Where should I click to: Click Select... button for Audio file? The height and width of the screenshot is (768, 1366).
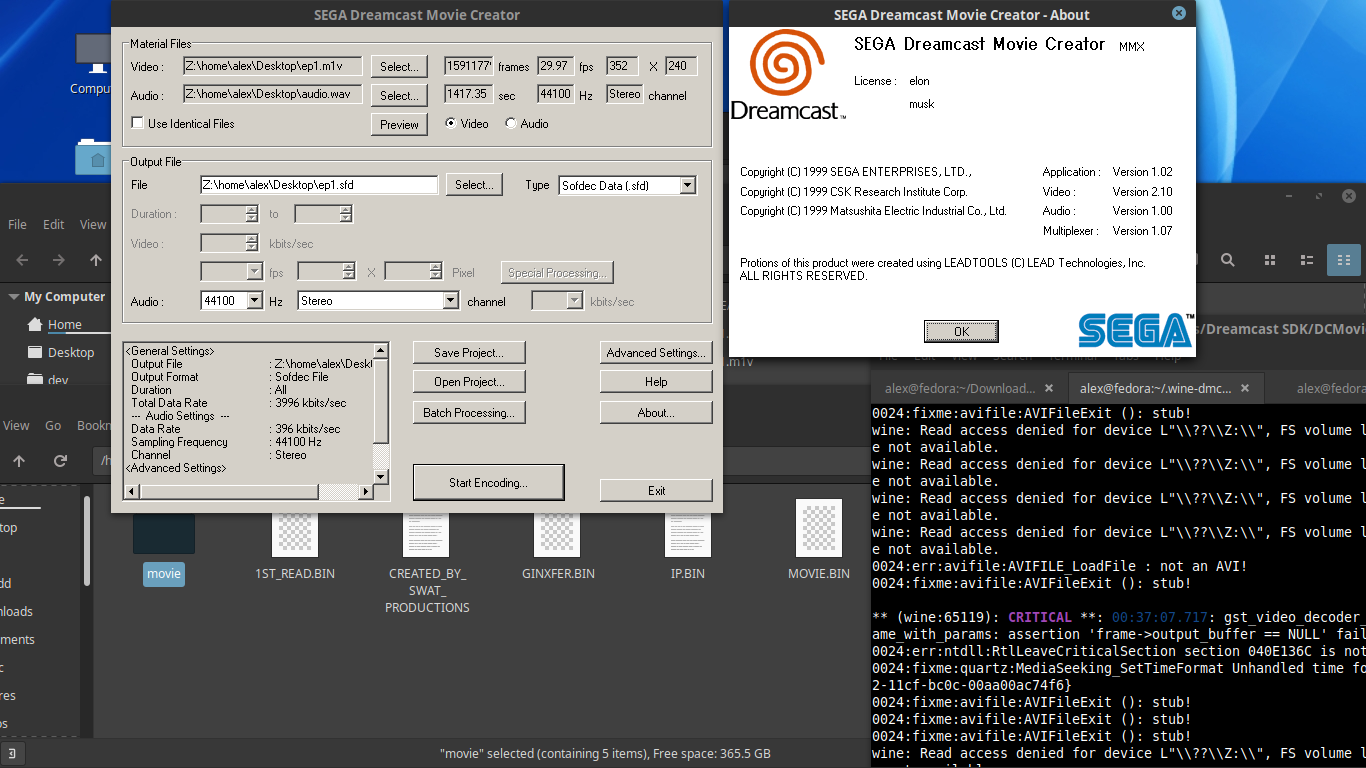[399, 96]
